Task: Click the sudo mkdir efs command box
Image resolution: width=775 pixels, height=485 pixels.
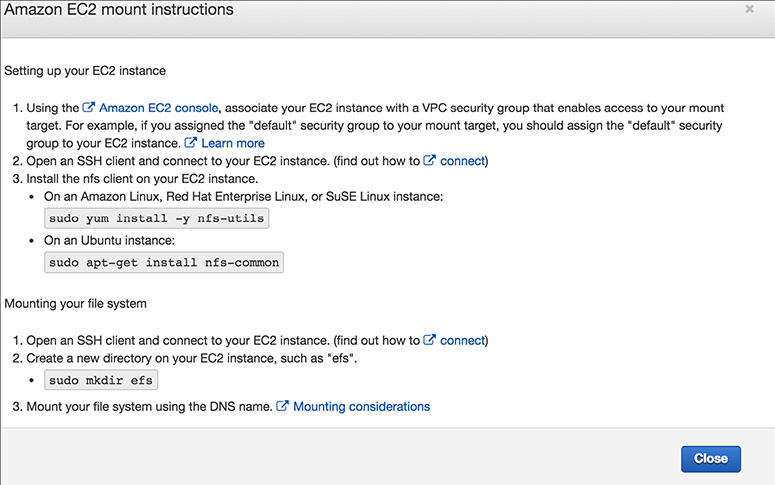Action: click(102, 381)
